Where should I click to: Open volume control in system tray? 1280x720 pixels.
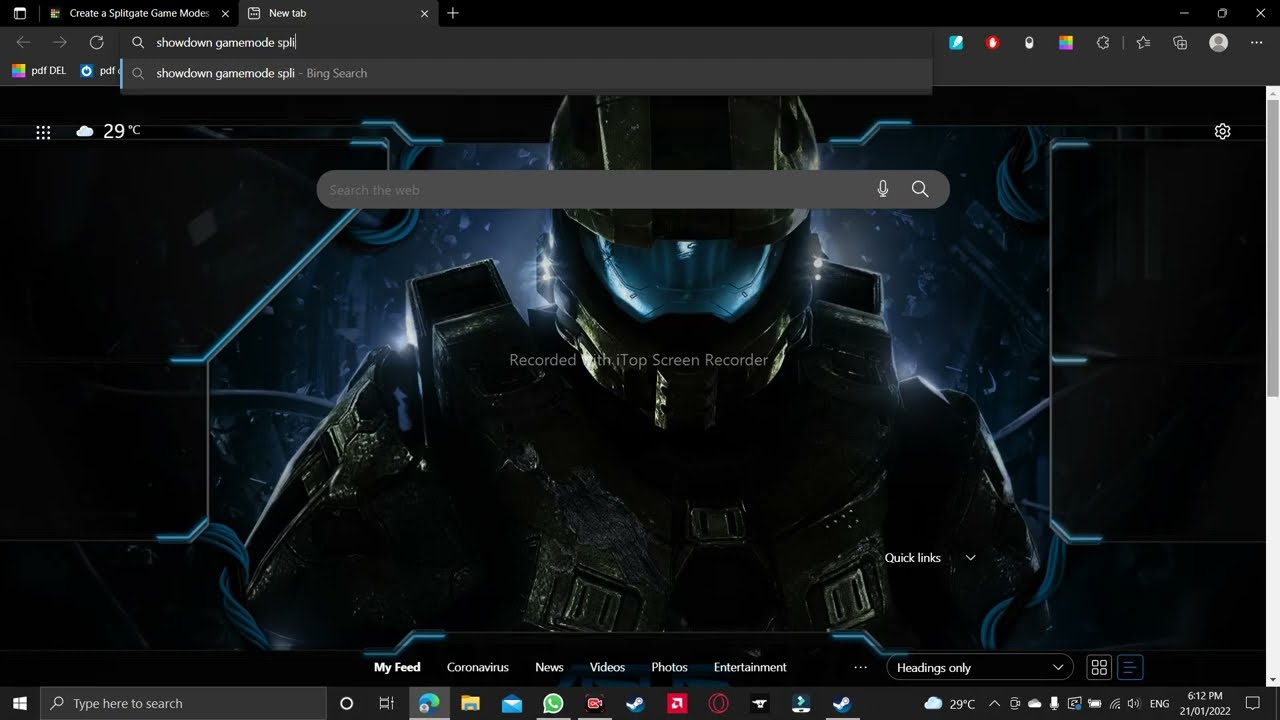coord(1133,703)
